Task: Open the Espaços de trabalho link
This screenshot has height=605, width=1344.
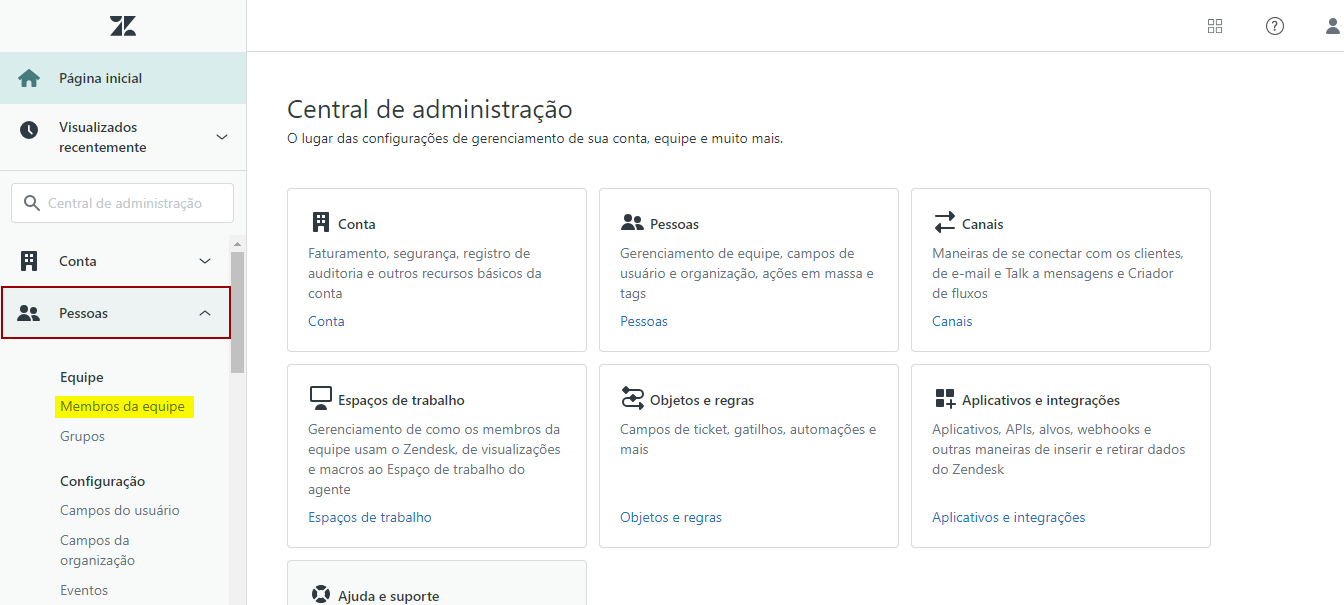Action: (369, 517)
